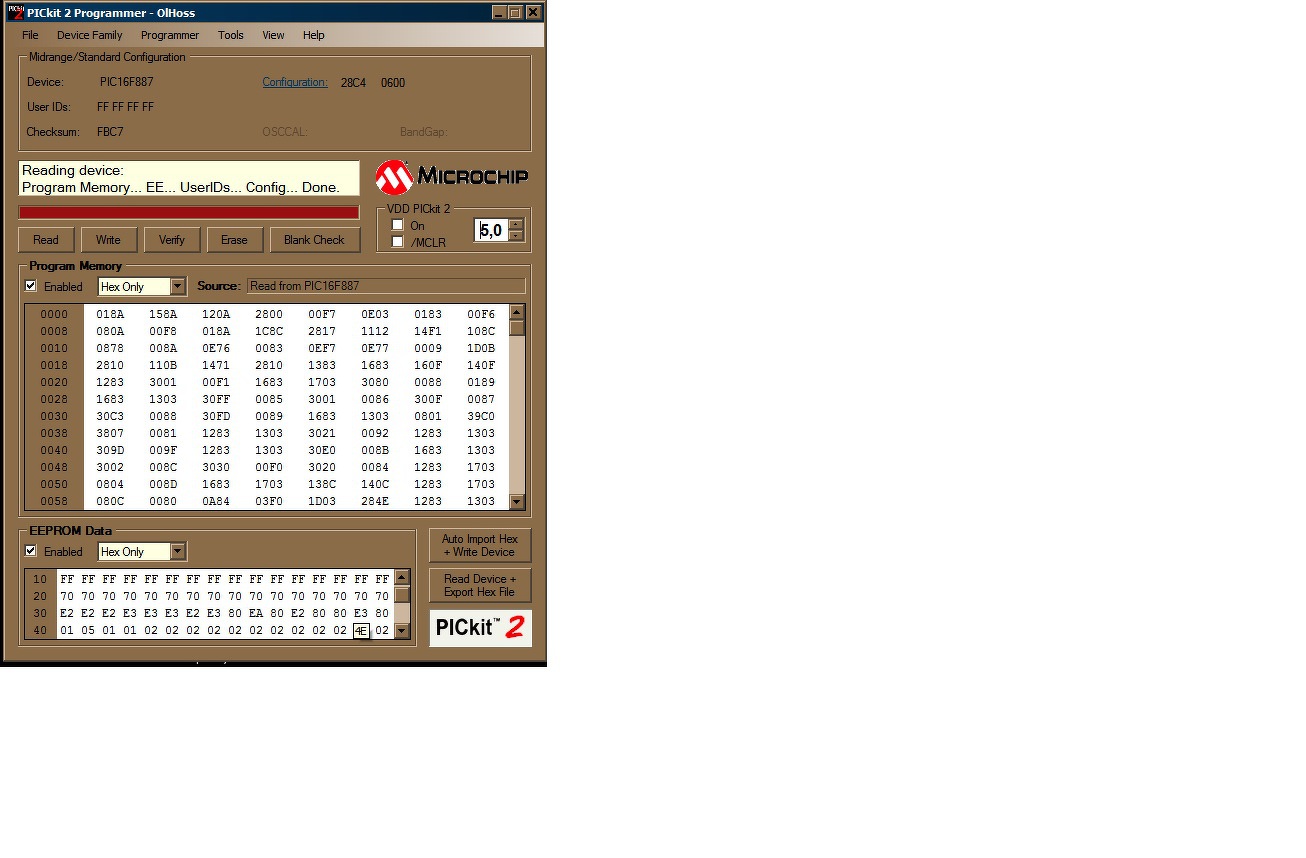Open the Programmer menu
1306x858 pixels.
[170, 35]
